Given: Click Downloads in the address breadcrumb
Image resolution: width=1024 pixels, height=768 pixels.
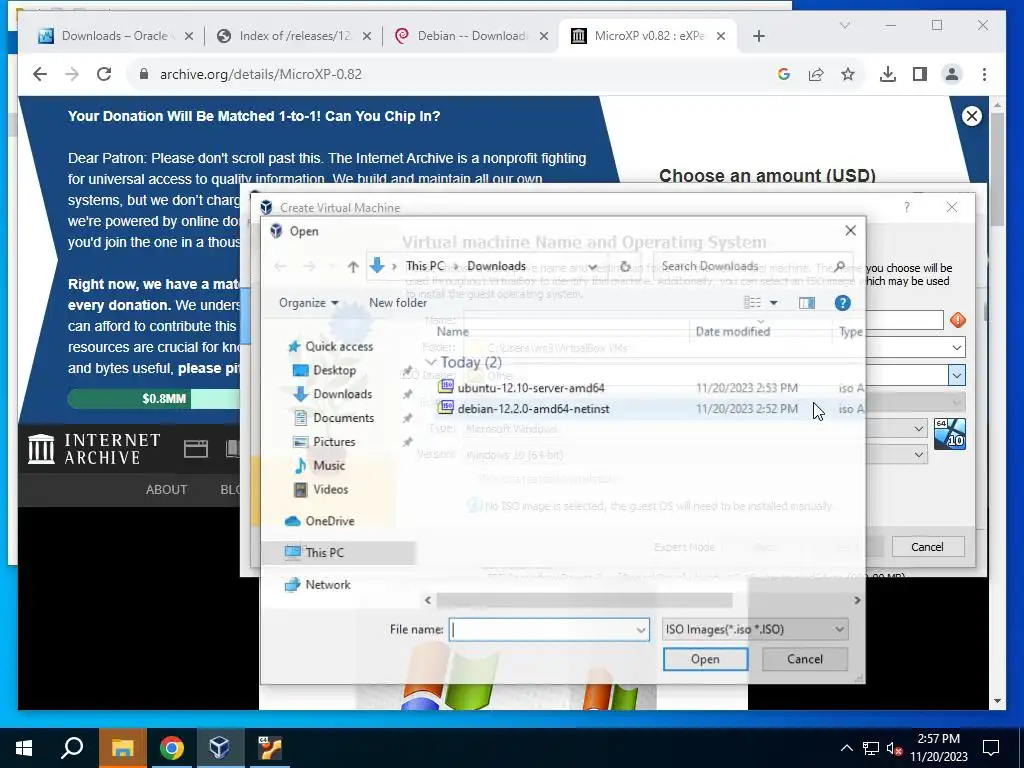Looking at the screenshot, I should pos(496,266).
